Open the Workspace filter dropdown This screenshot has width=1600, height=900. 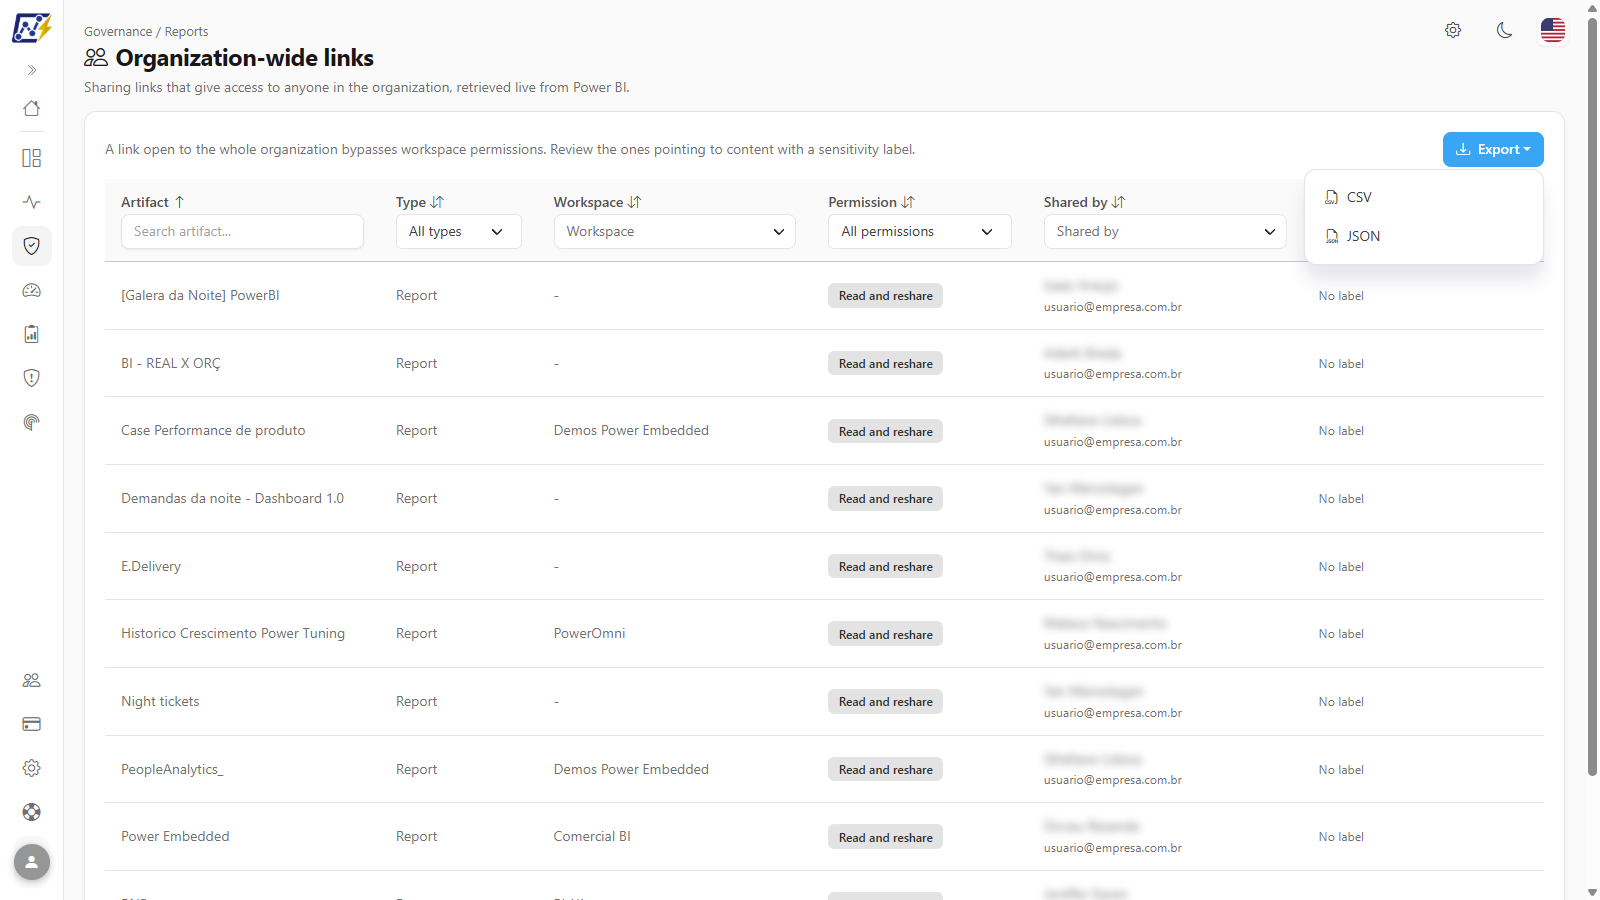point(674,231)
